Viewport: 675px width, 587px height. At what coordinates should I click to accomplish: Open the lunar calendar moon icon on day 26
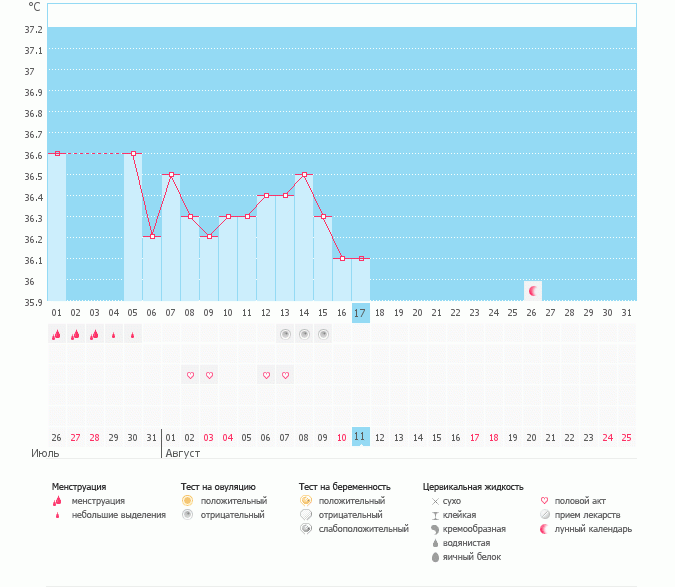533,291
